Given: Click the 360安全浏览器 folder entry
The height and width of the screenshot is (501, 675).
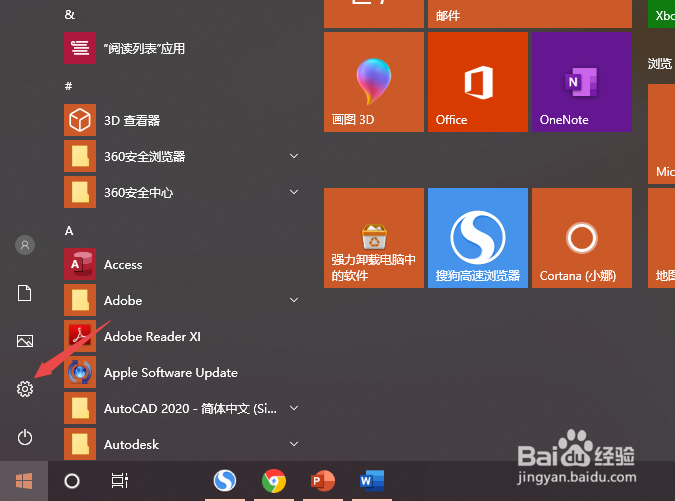Looking at the screenshot, I should point(183,156).
